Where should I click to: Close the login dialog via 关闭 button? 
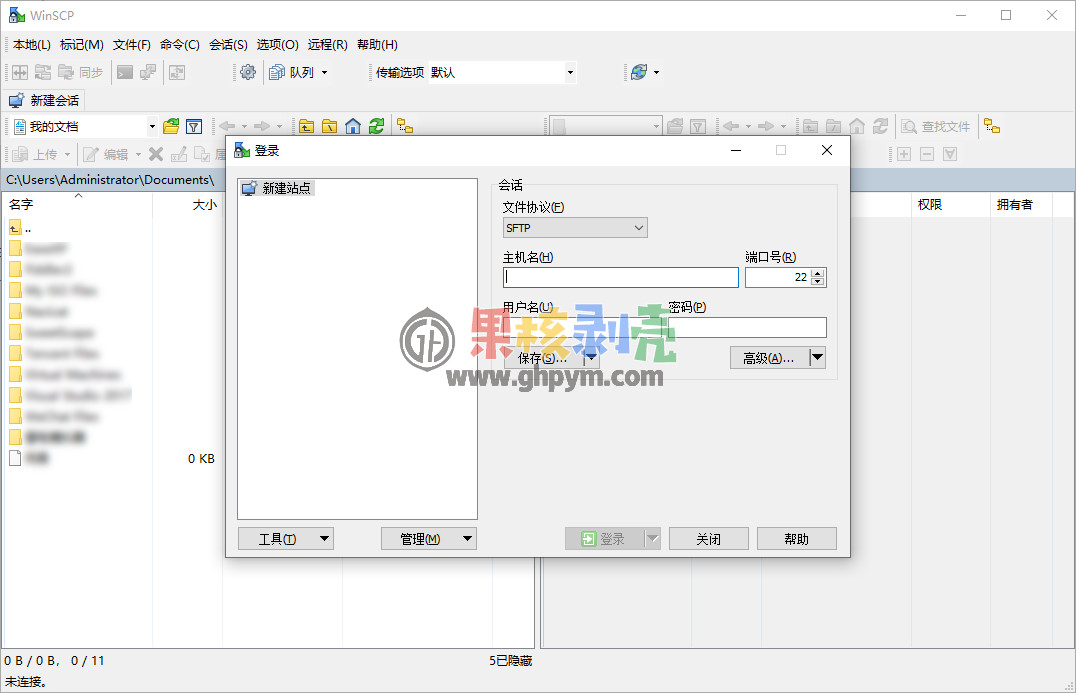[708, 537]
